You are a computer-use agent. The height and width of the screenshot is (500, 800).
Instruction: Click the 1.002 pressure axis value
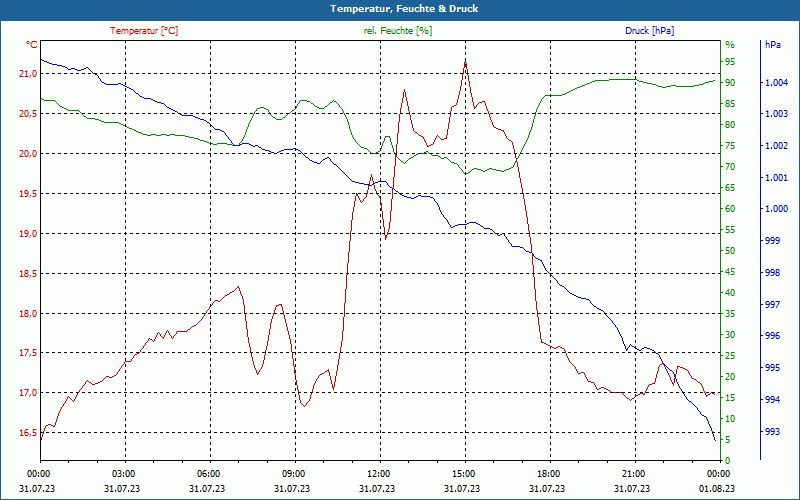tap(777, 146)
